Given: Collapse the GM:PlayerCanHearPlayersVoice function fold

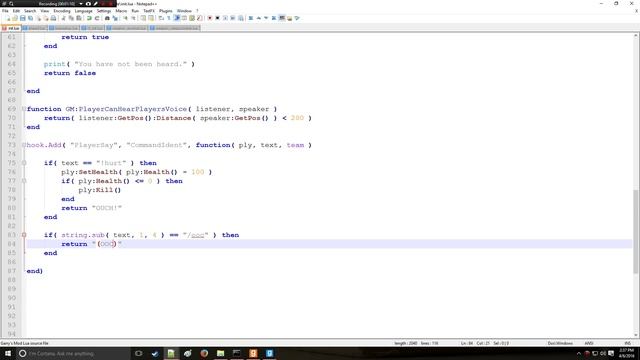Looking at the screenshot, I should pos(24,109).
